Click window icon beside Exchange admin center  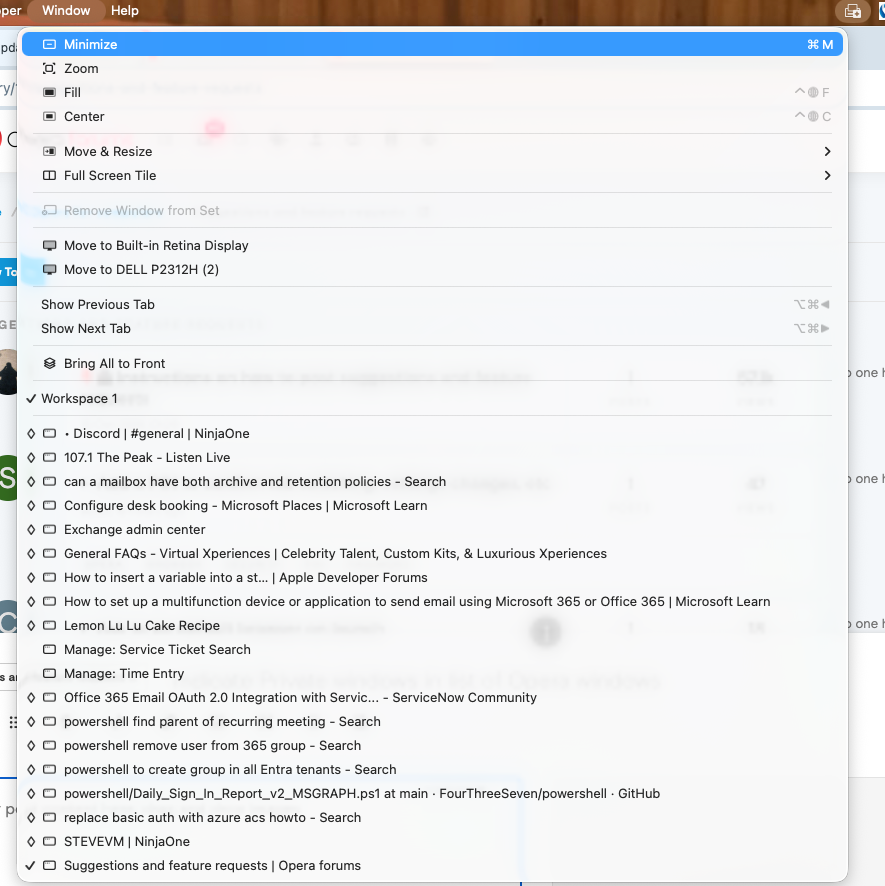pyautogui.click(x=50, y=529)
